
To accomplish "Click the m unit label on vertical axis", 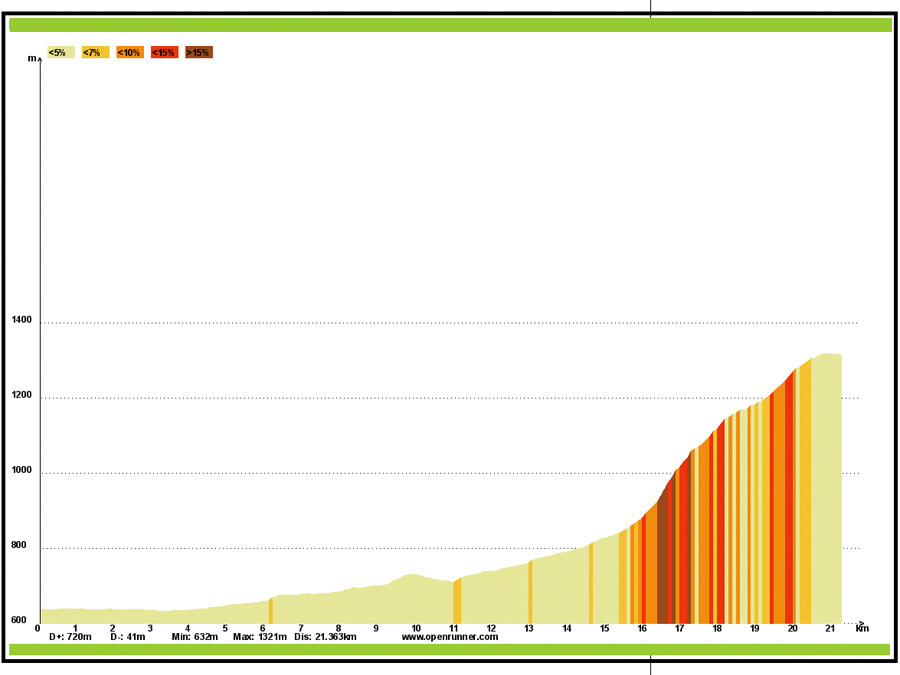I will (x=32, y=59).
